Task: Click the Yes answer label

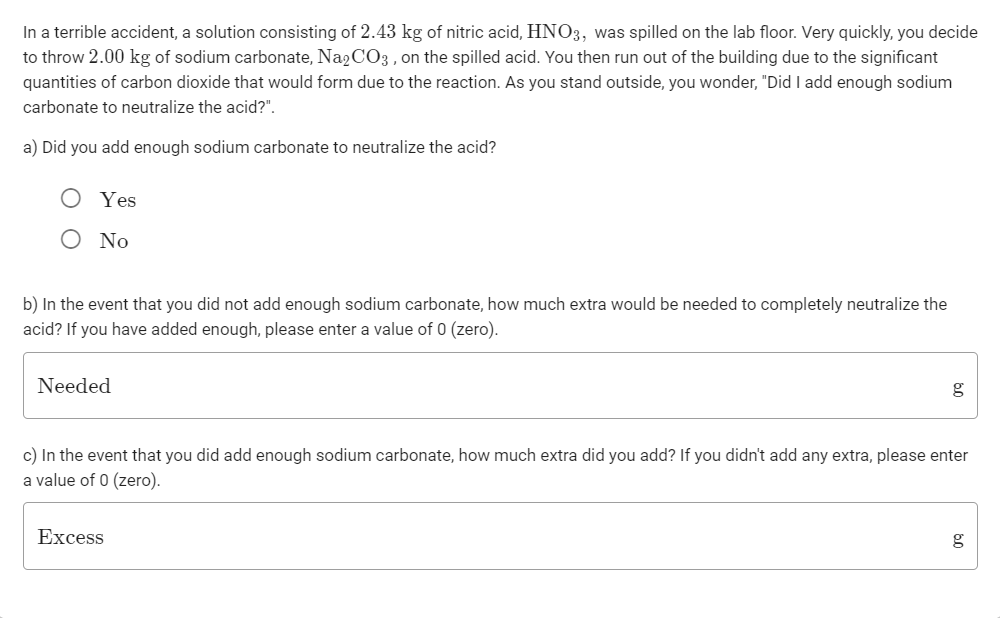Action: coord(118,200)
